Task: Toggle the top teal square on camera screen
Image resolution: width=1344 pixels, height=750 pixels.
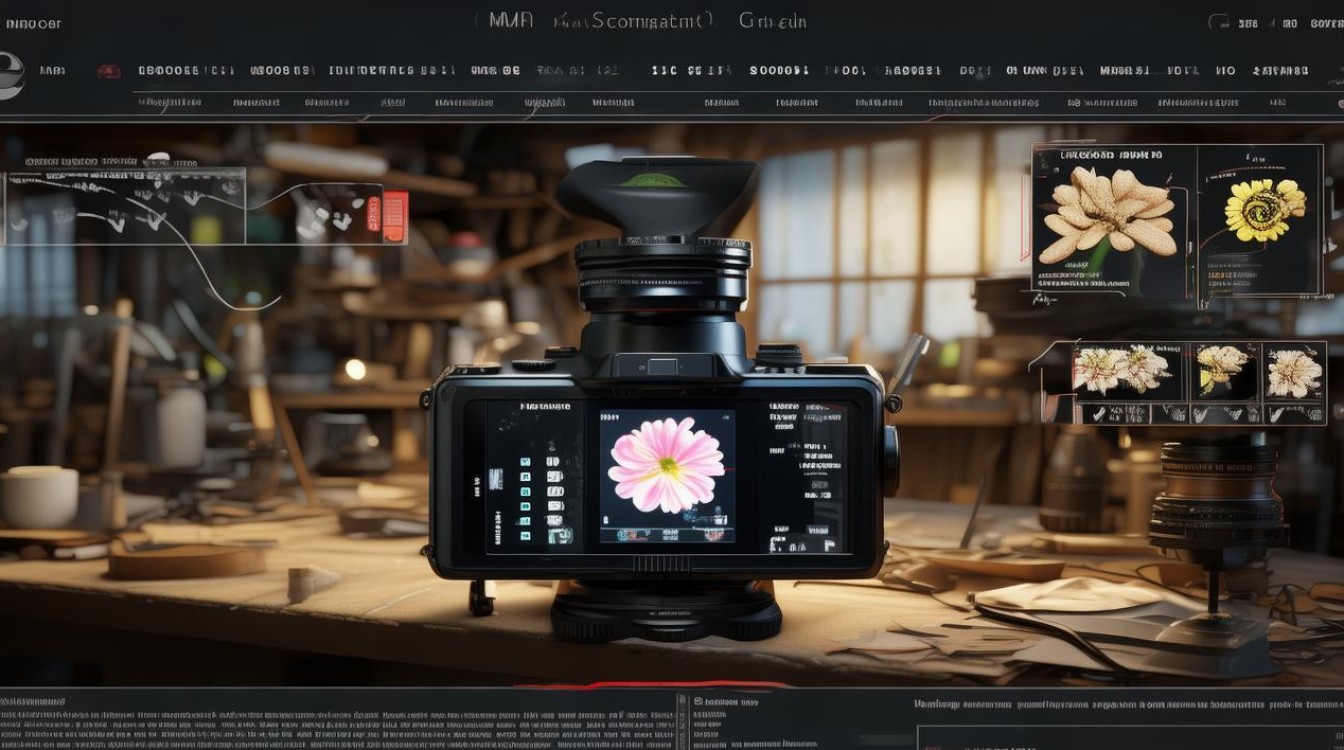Action: pyautogui.click(x=525, y=461)
